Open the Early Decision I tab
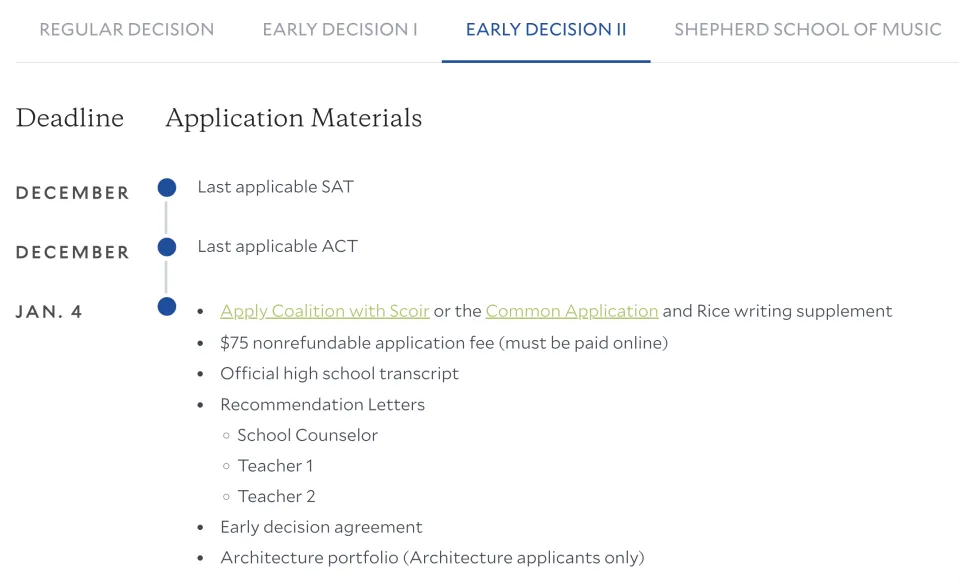 pos(340,30)
